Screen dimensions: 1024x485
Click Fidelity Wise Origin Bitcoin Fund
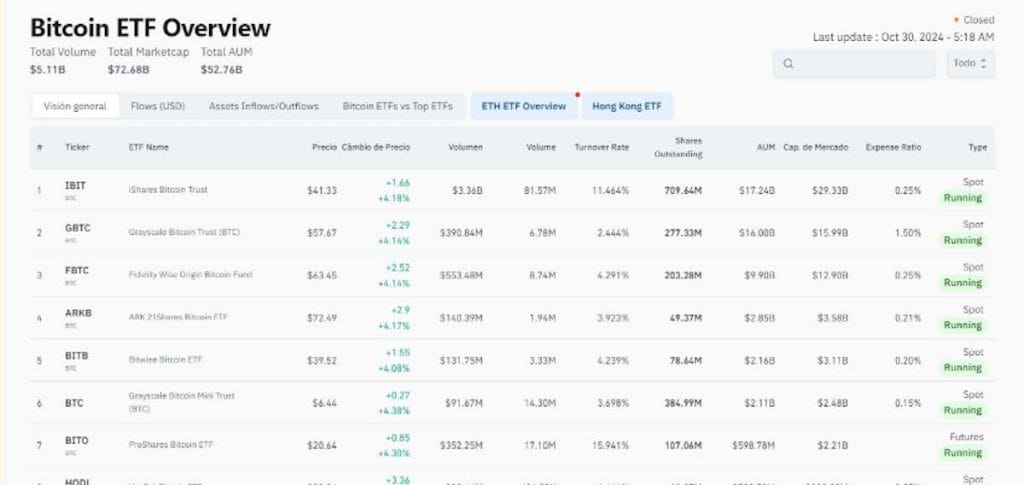tap(190, 275)
